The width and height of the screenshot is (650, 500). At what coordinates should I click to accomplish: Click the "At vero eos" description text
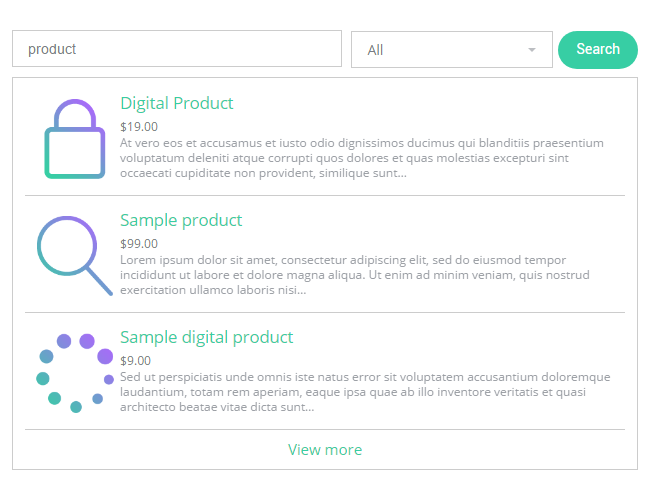[x=362, y=158]
